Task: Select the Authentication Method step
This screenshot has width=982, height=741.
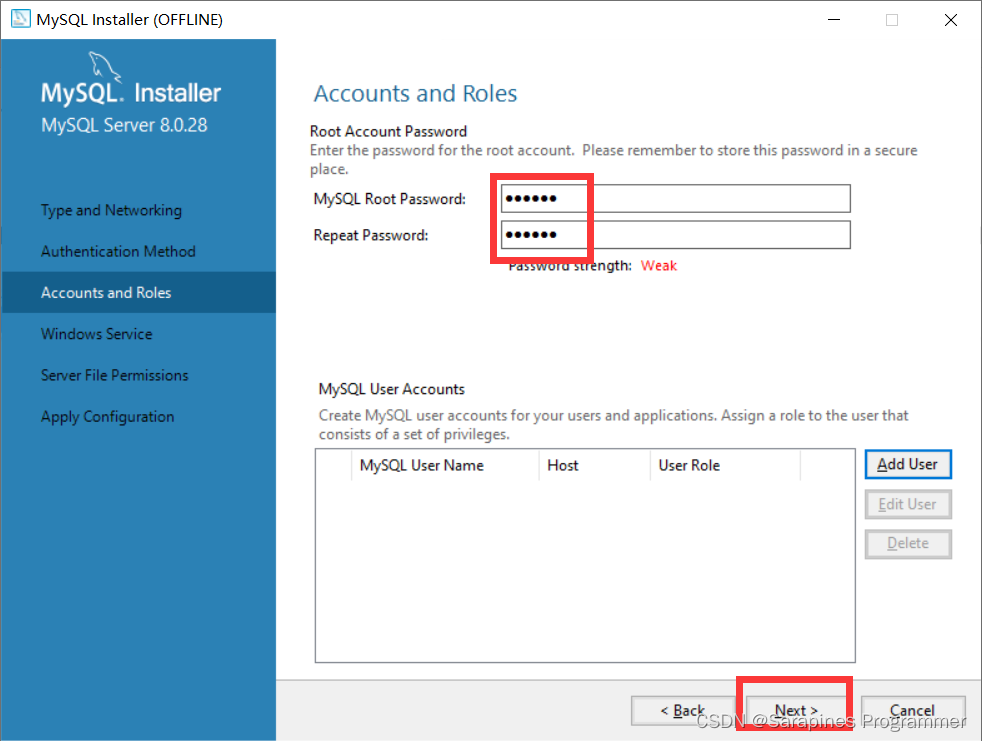Action: click(x=116, y=251)
